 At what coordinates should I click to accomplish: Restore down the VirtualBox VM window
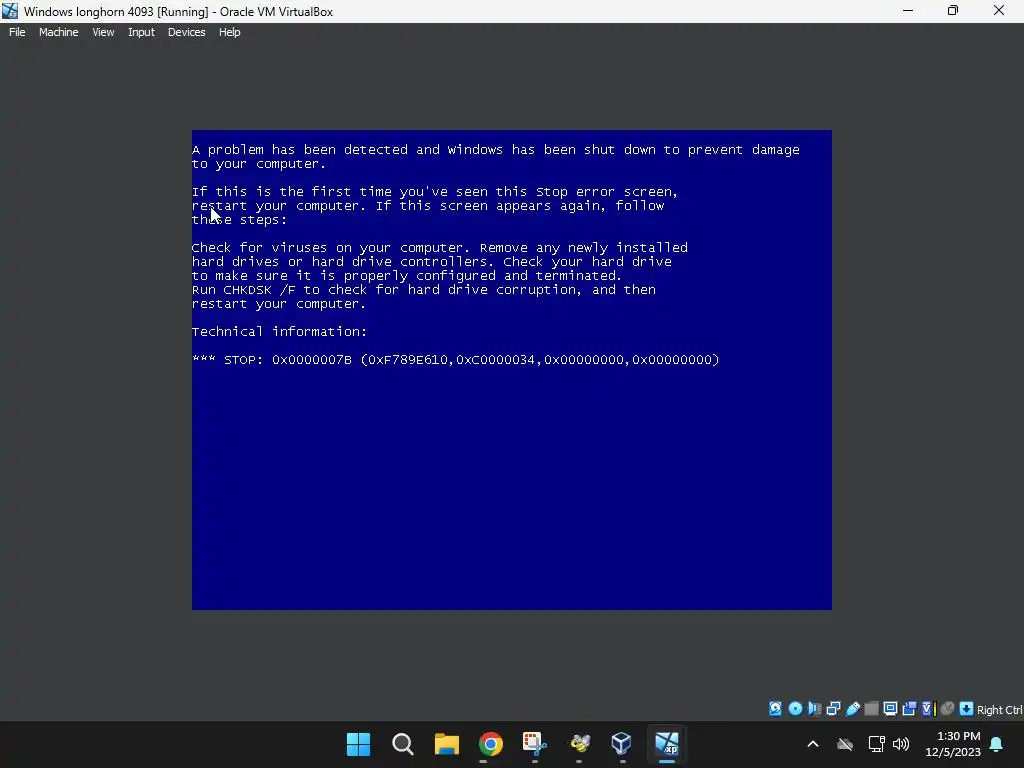point(953,11)
